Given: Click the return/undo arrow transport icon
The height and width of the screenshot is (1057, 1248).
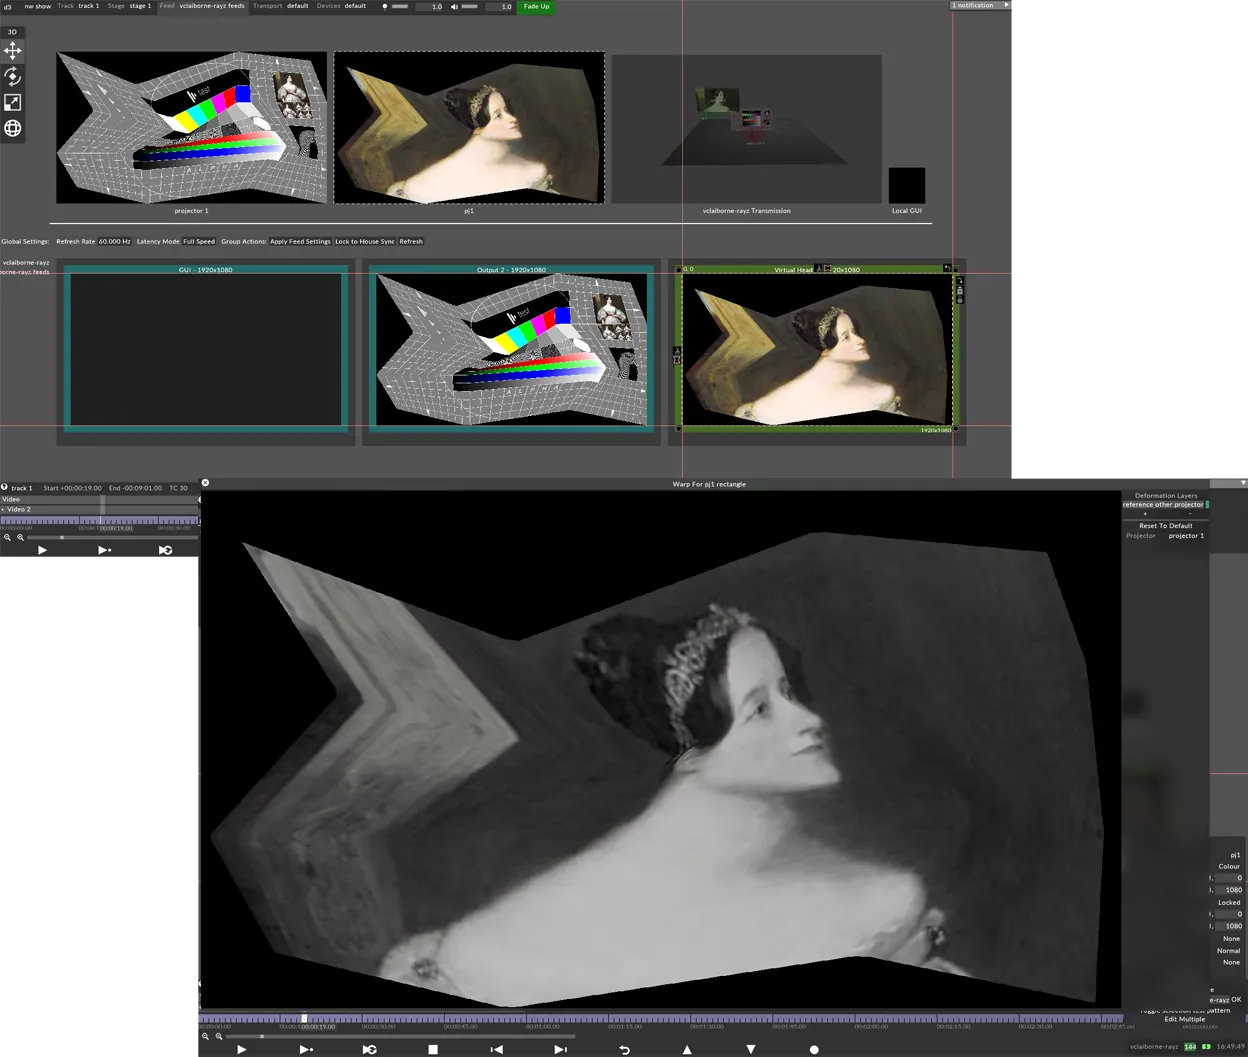Looking at the screenshot, I should pos(624,1049).
